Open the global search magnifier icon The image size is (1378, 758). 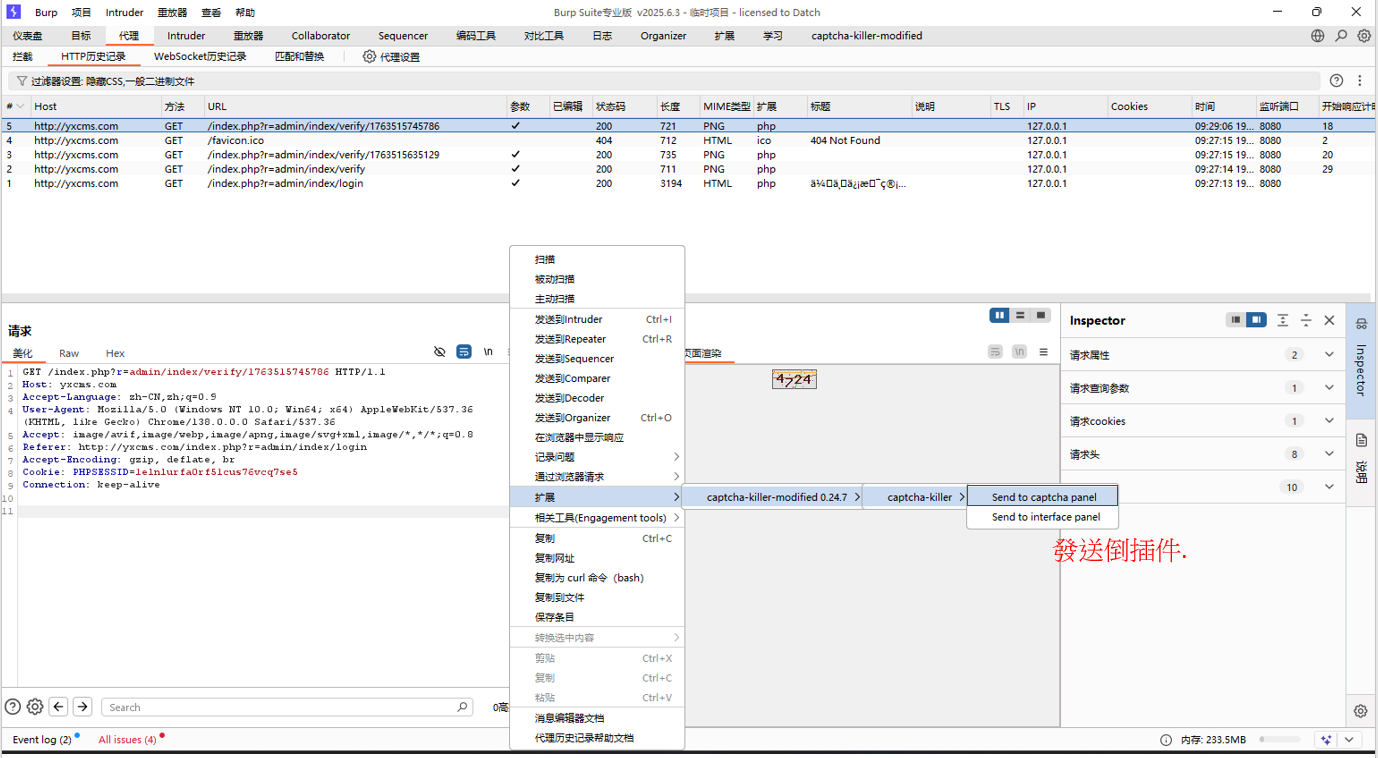click(1341, 35)
